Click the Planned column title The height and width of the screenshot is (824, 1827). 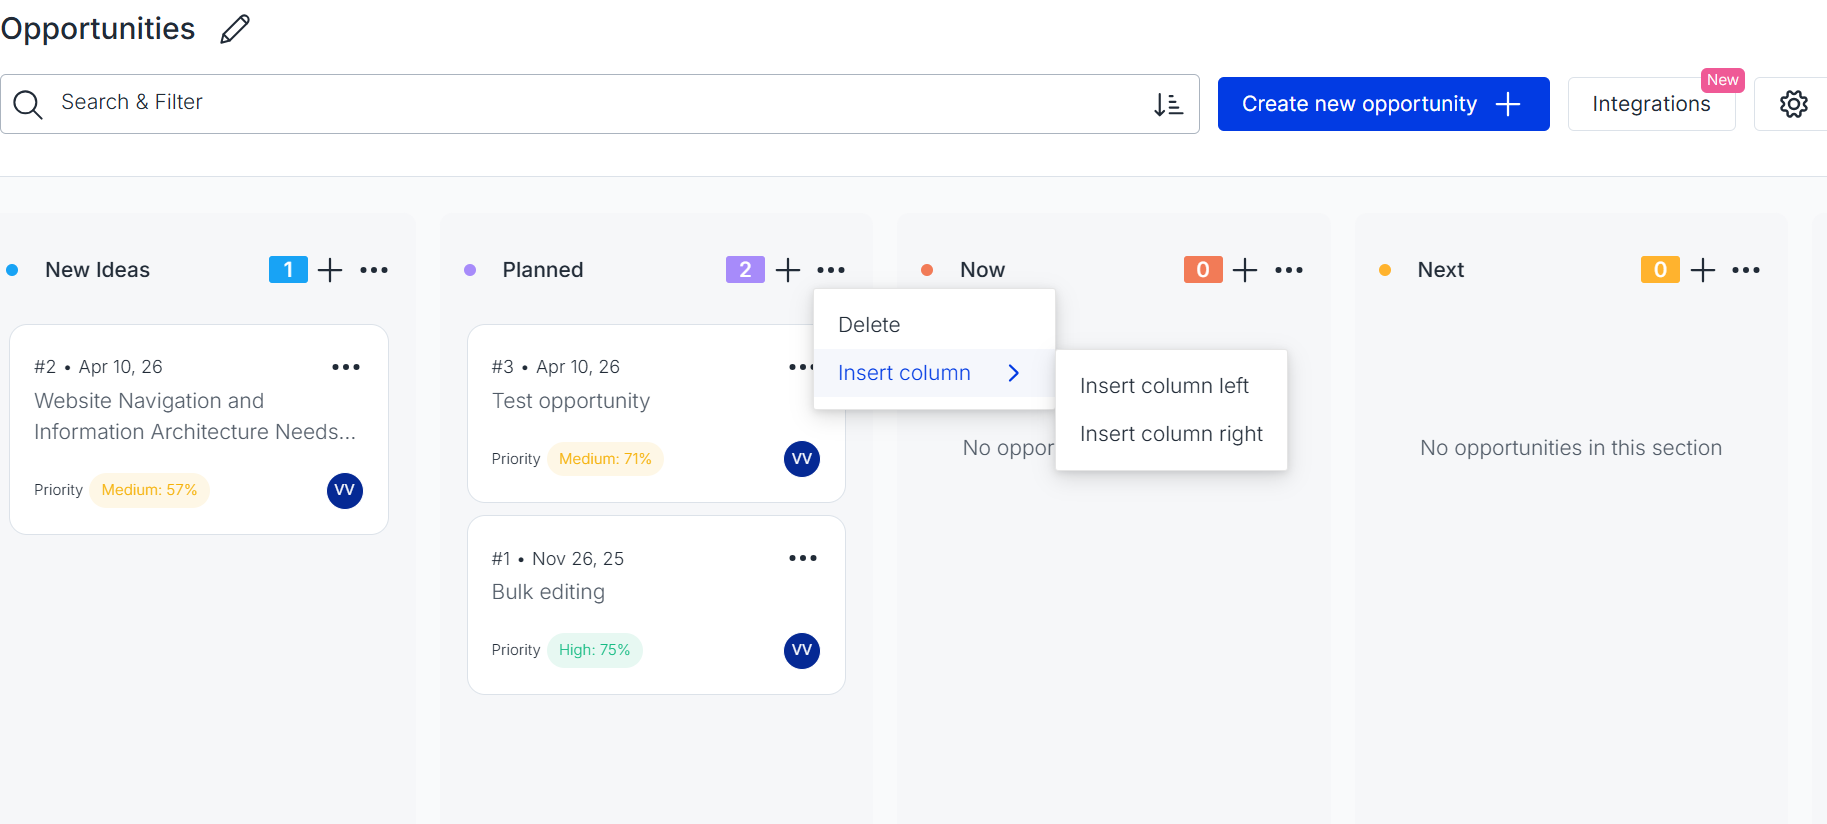click(543, 270)
